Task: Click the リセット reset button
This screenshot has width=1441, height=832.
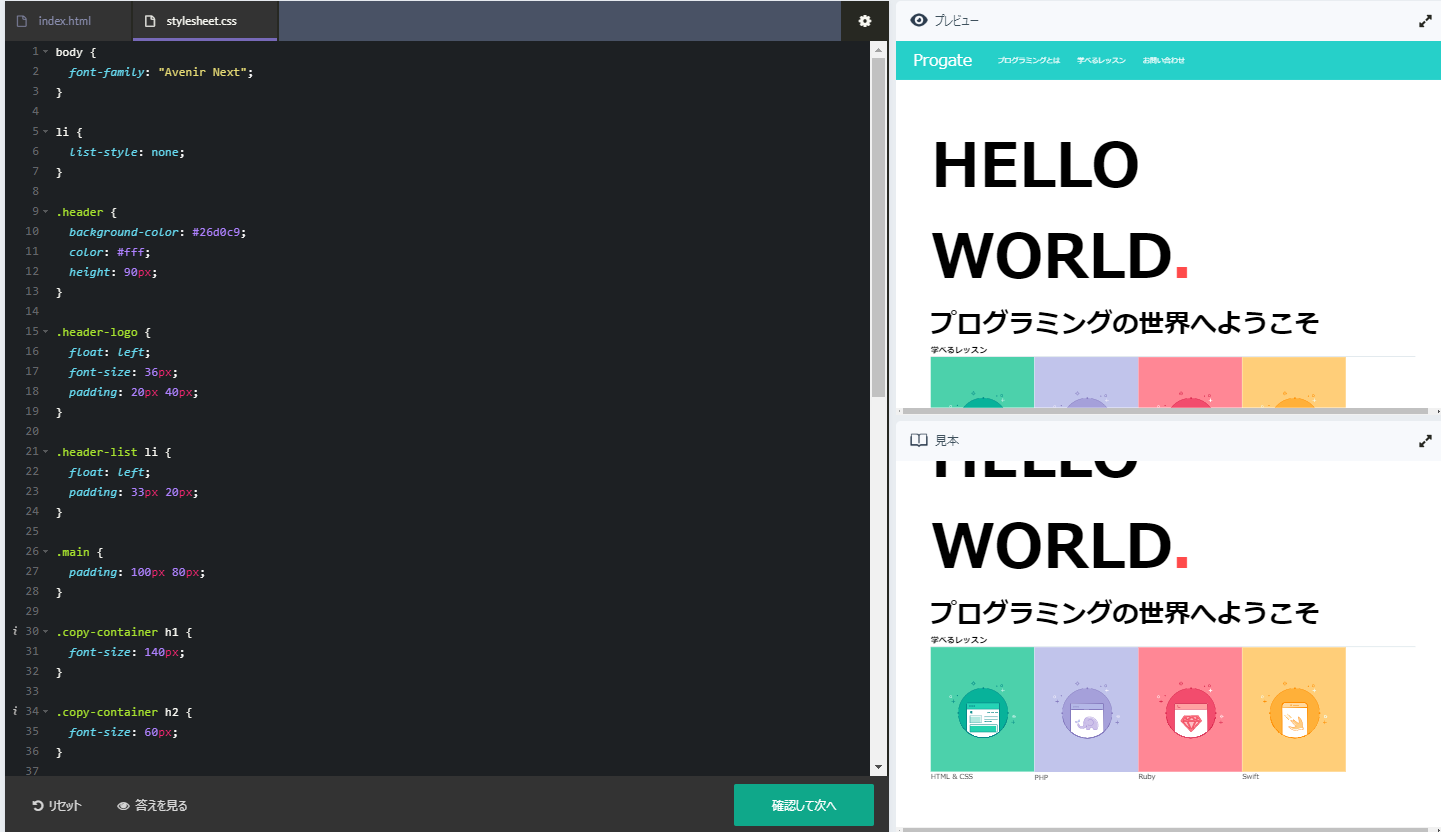Action: tap(57, 805)
